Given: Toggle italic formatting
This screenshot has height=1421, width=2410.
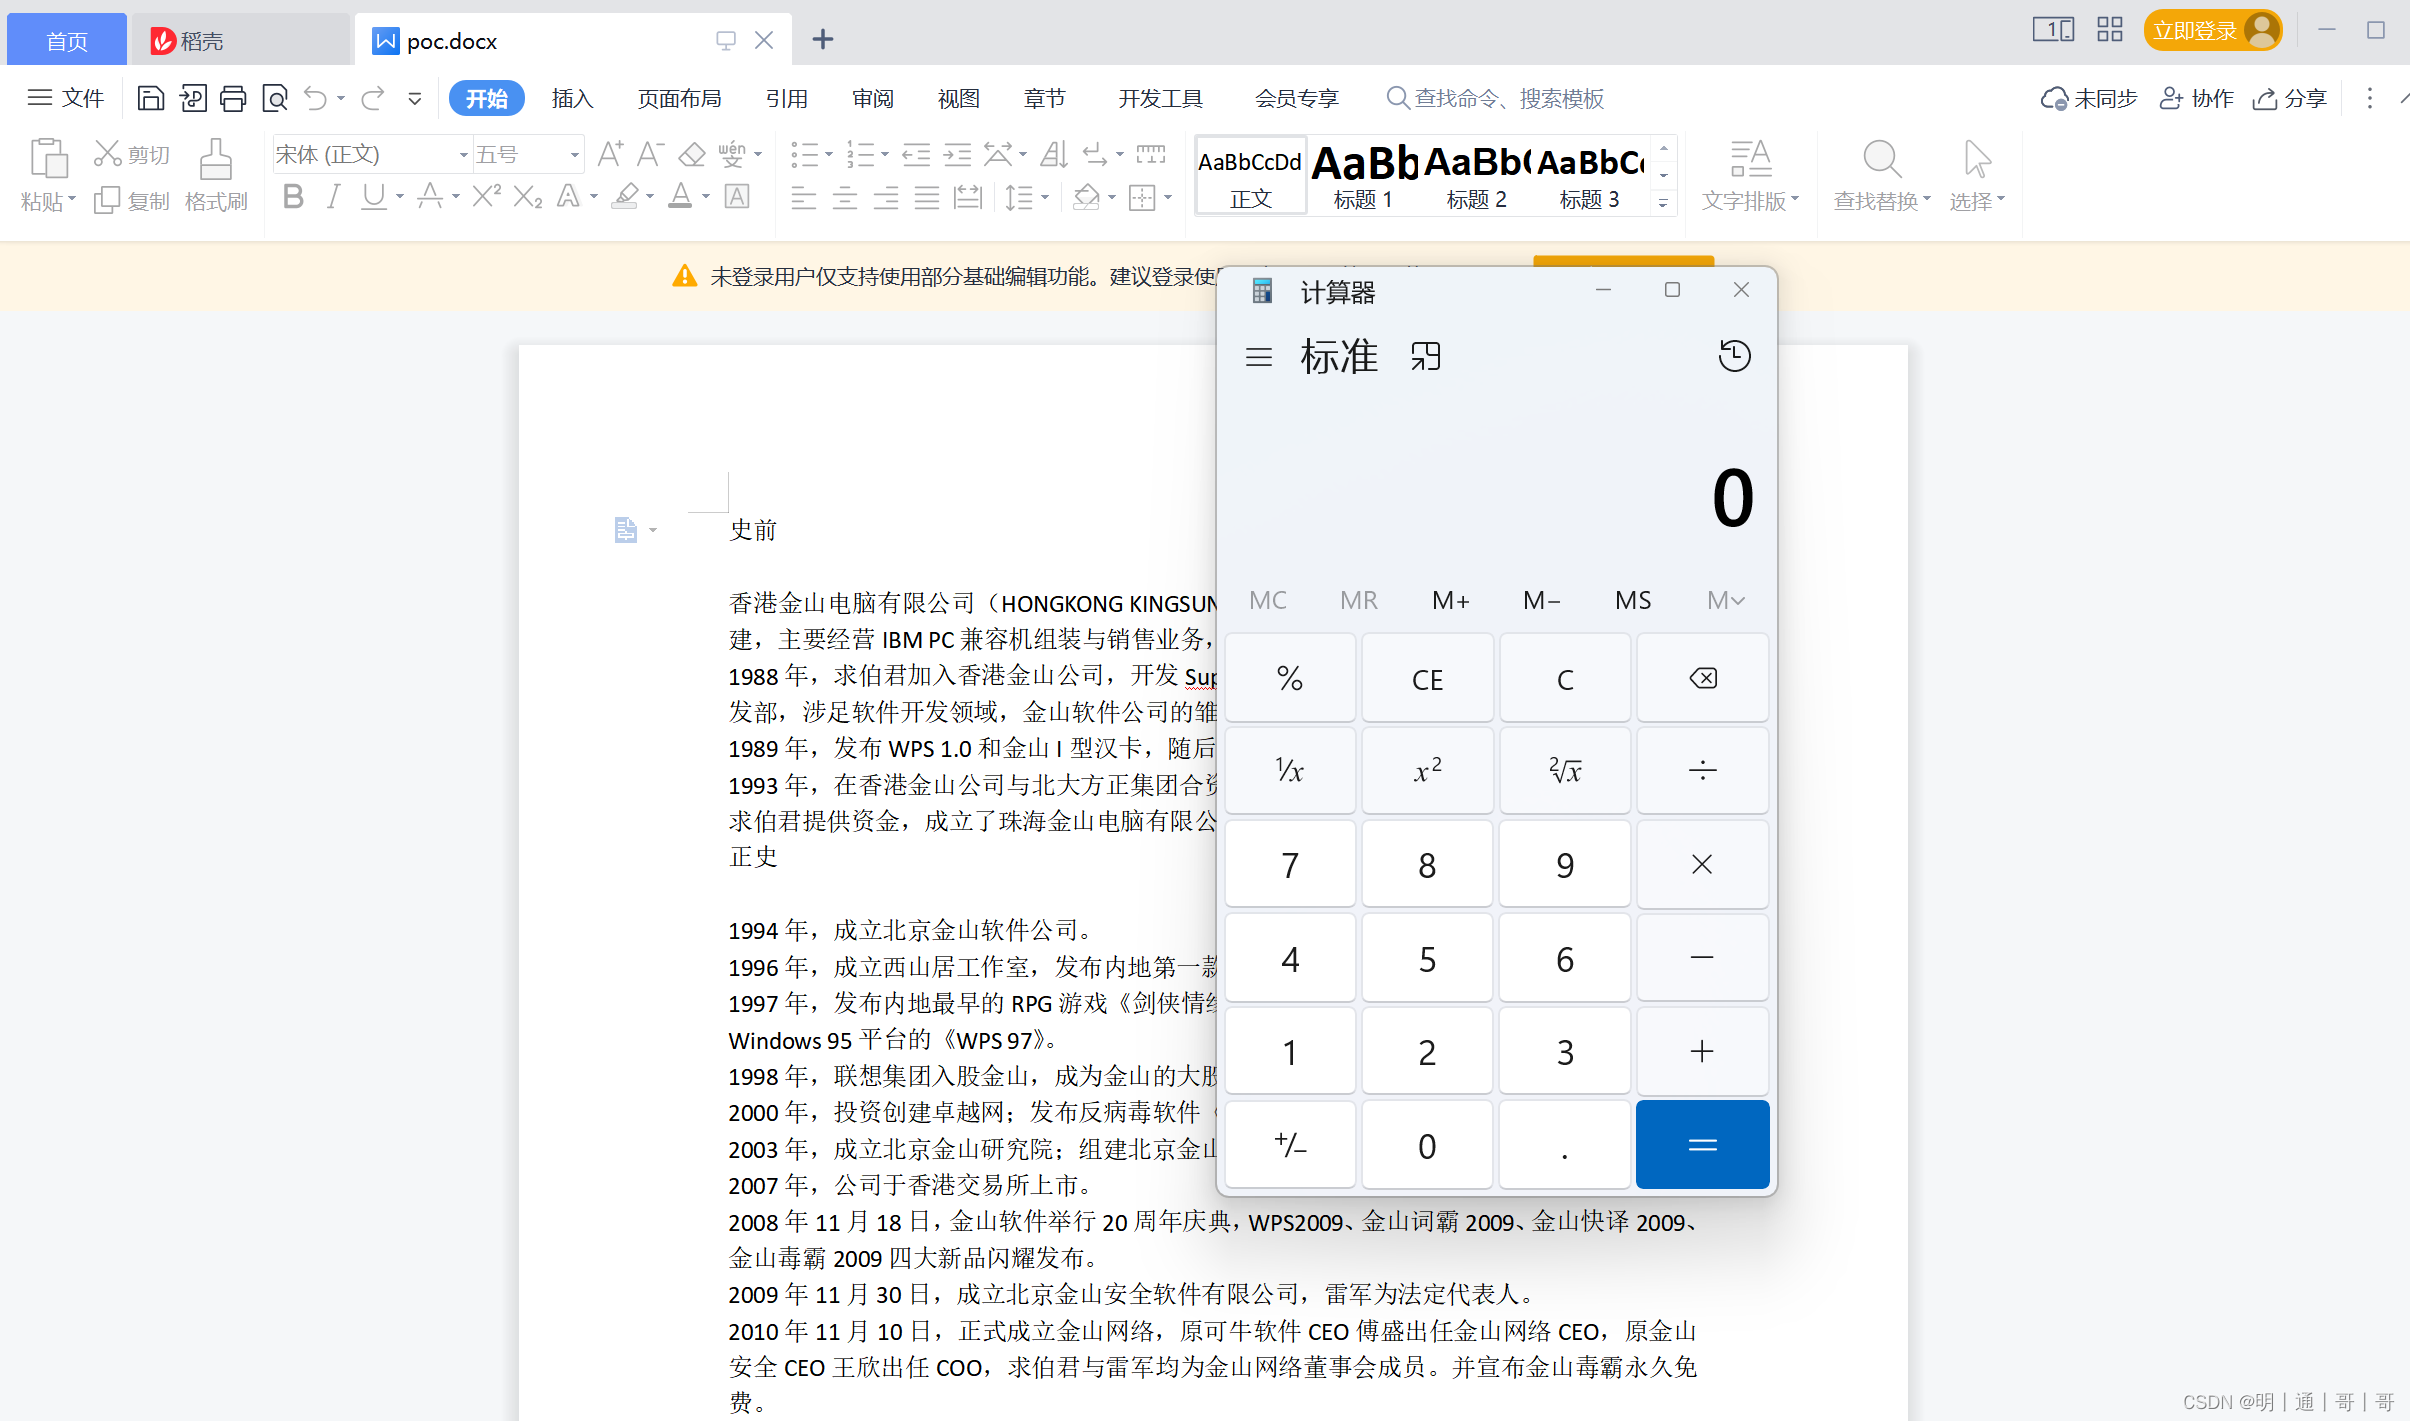Looking at the screenshot, I should coord(333,196).
